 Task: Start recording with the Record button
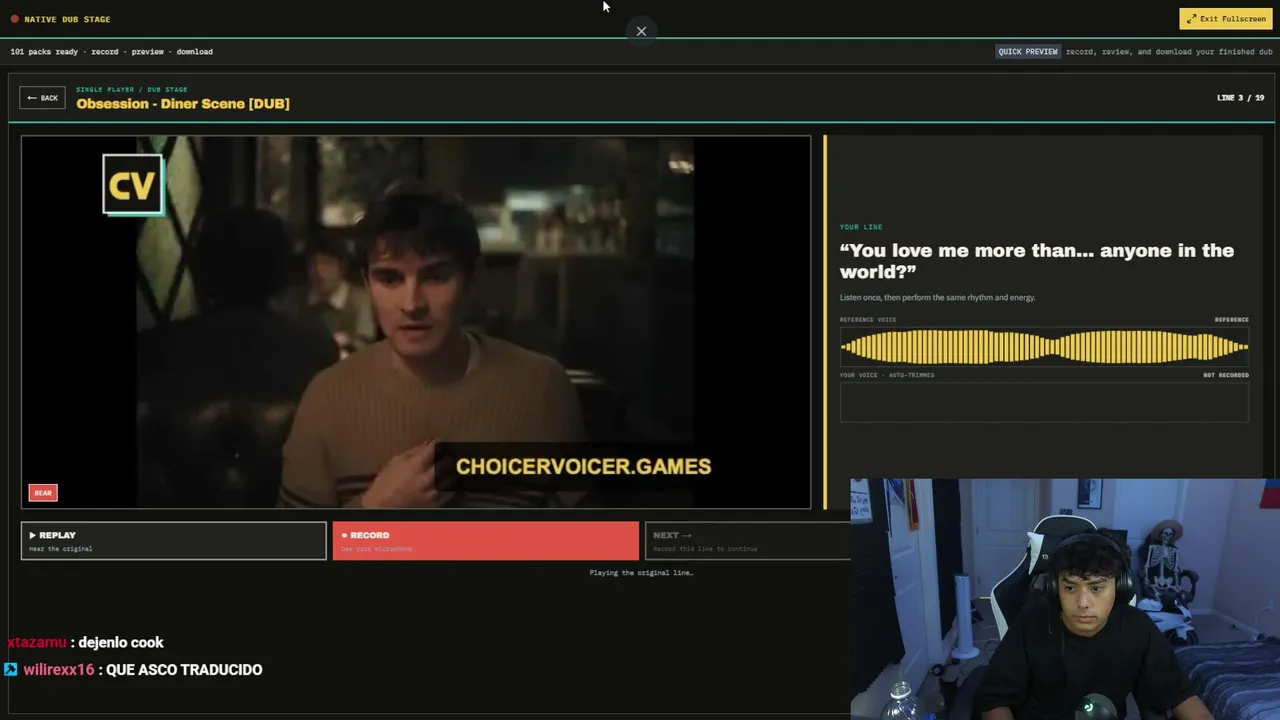click(485, 540)
